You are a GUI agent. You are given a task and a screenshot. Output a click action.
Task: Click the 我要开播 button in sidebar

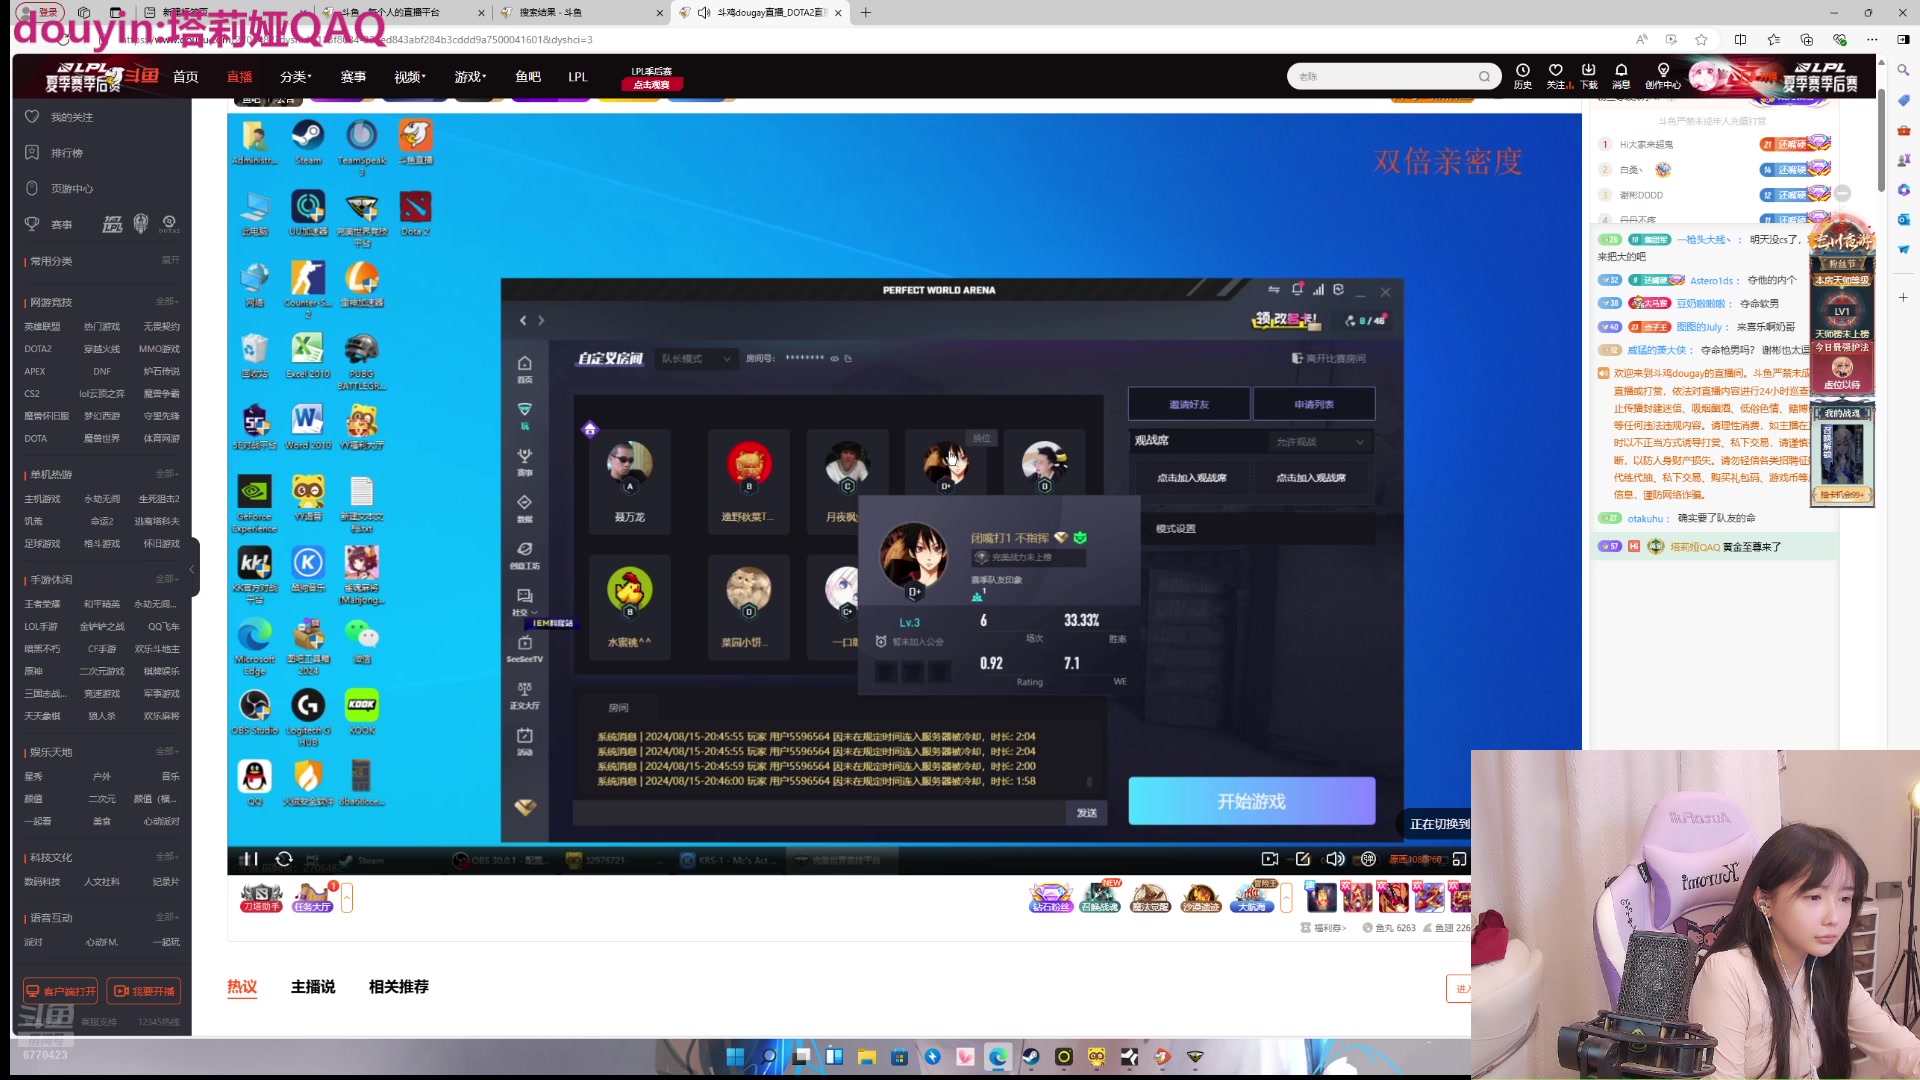(x=144, y=991)
